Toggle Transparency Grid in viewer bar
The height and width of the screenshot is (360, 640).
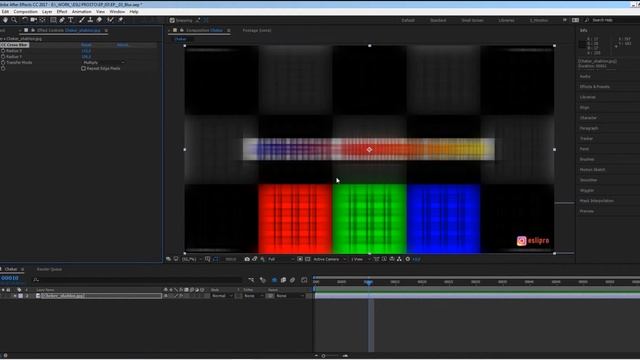tap(308, 259)
